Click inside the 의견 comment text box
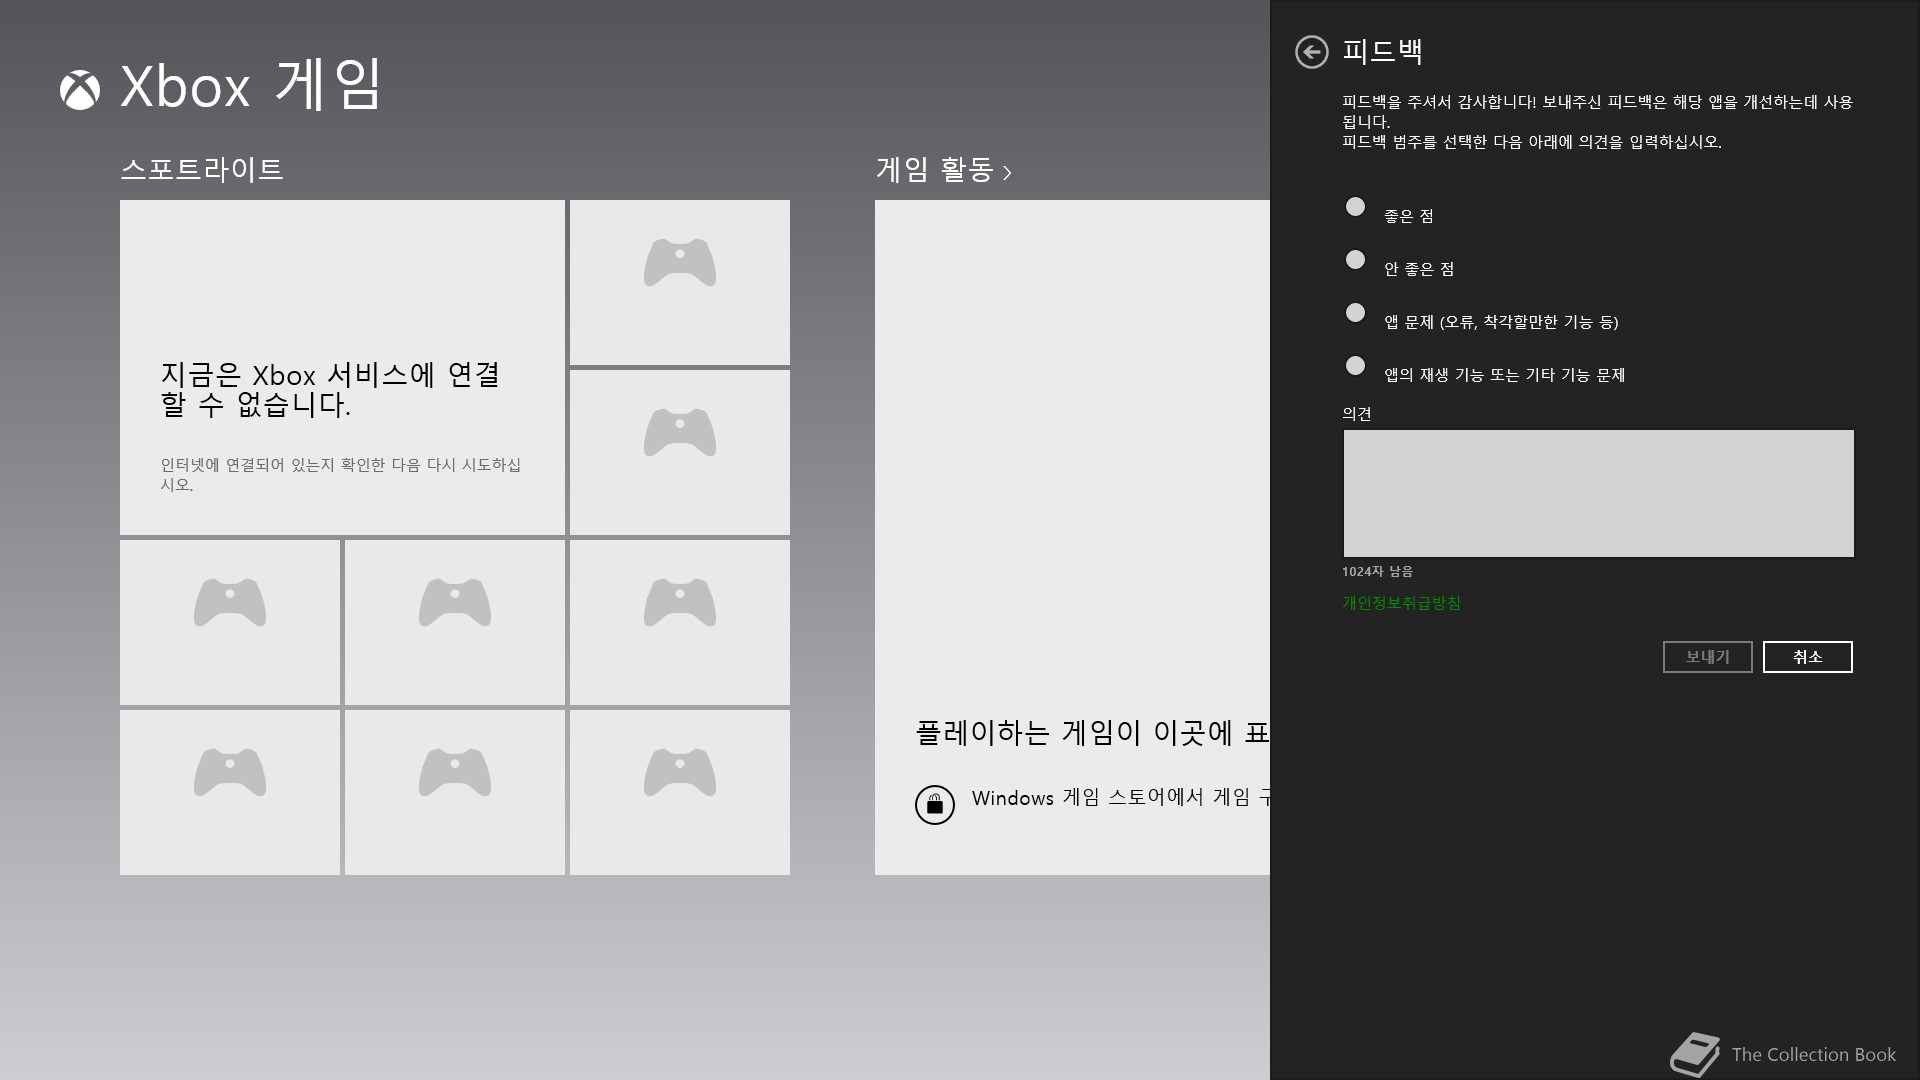The width and height of the screenshot is (1920, 1080). (x=1598, y=493)
